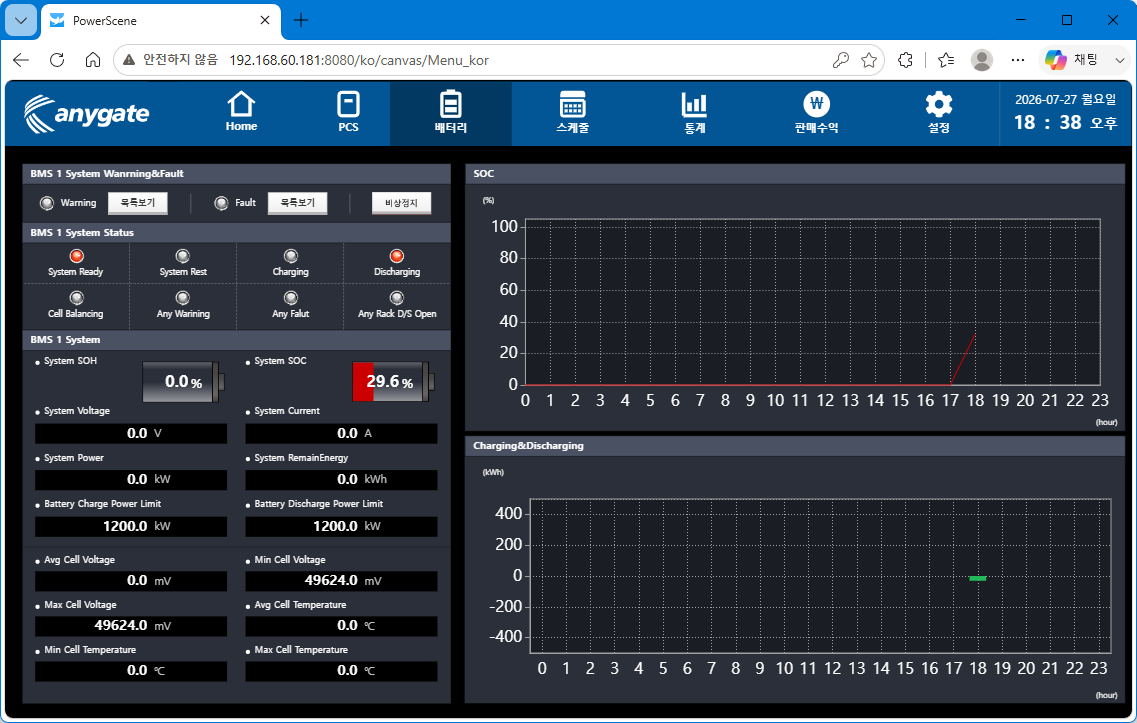1137x723 pixels.
Task: Select the 배터리 battery menu
Action: click(x=450, y=112)
